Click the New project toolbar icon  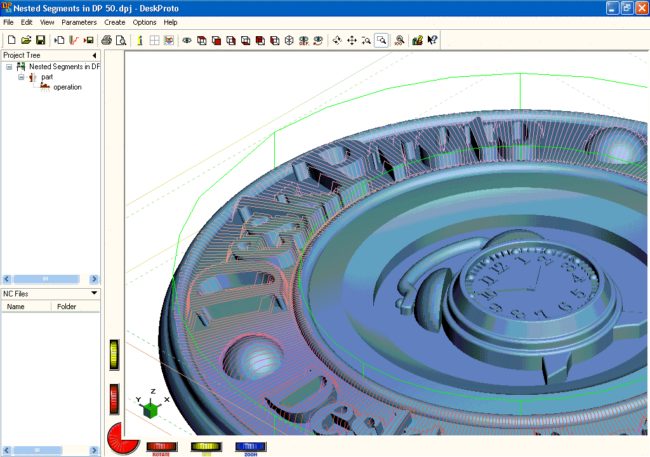pyautogui.click(x=10, y=40)
